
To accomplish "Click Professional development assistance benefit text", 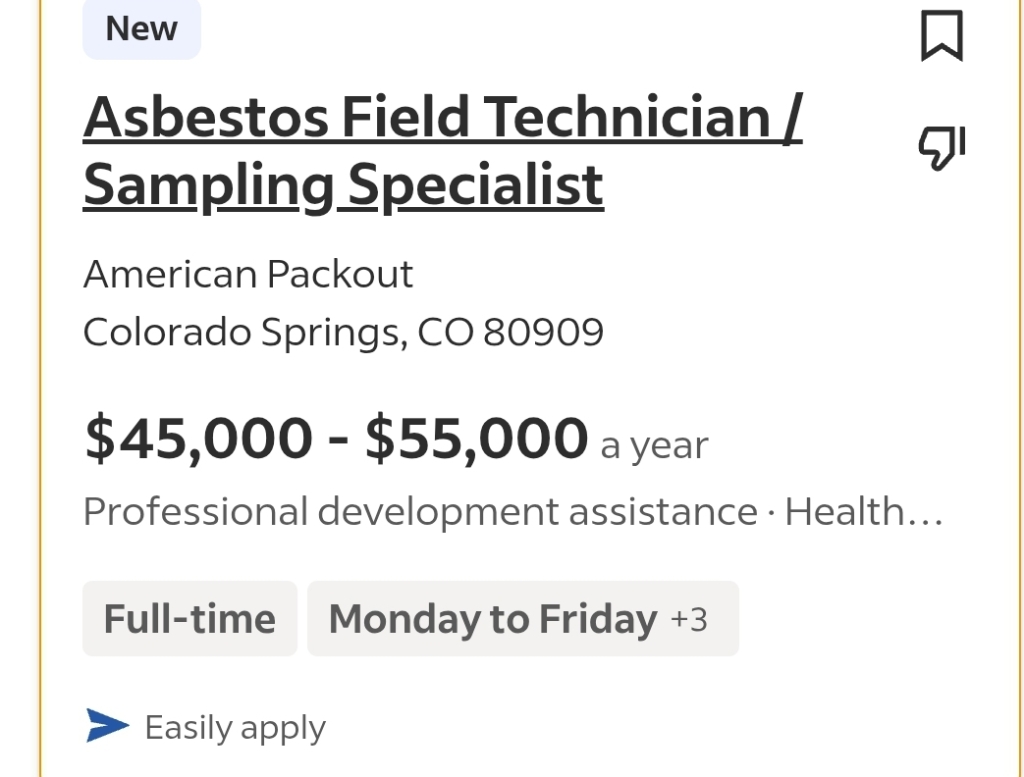I will click(421, 511).
